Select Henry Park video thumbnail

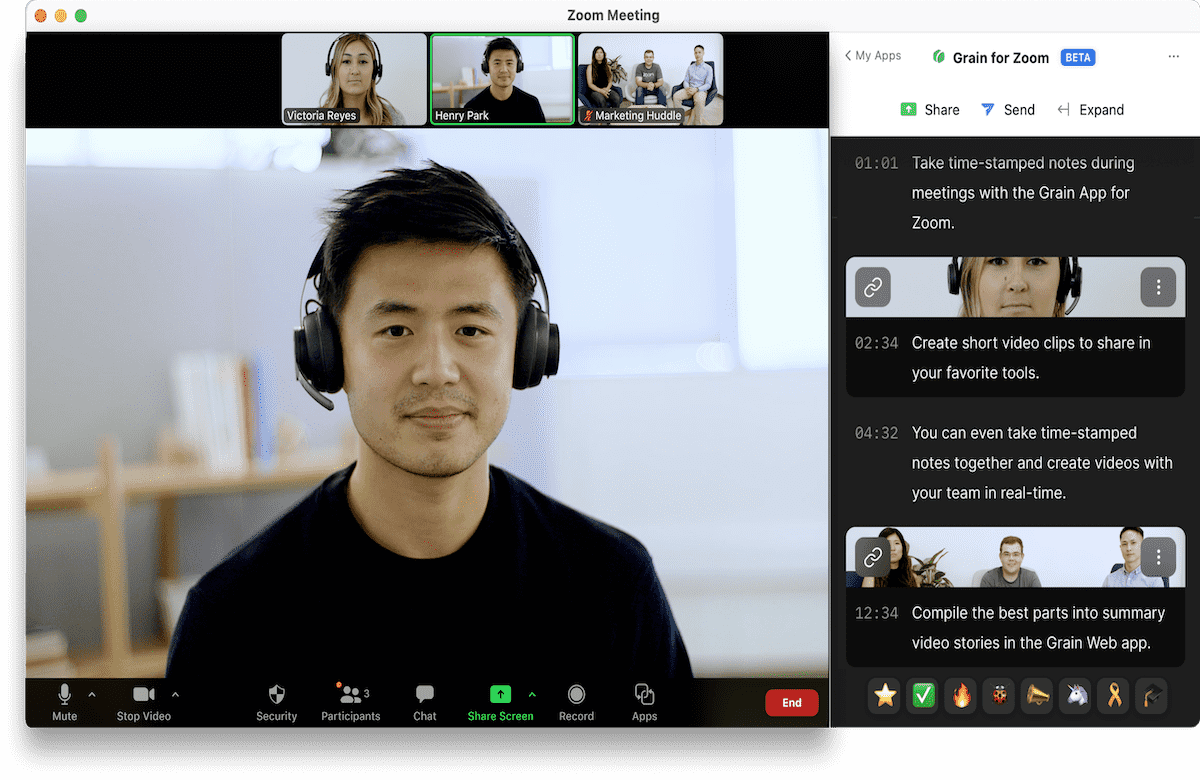click(502, 79)
